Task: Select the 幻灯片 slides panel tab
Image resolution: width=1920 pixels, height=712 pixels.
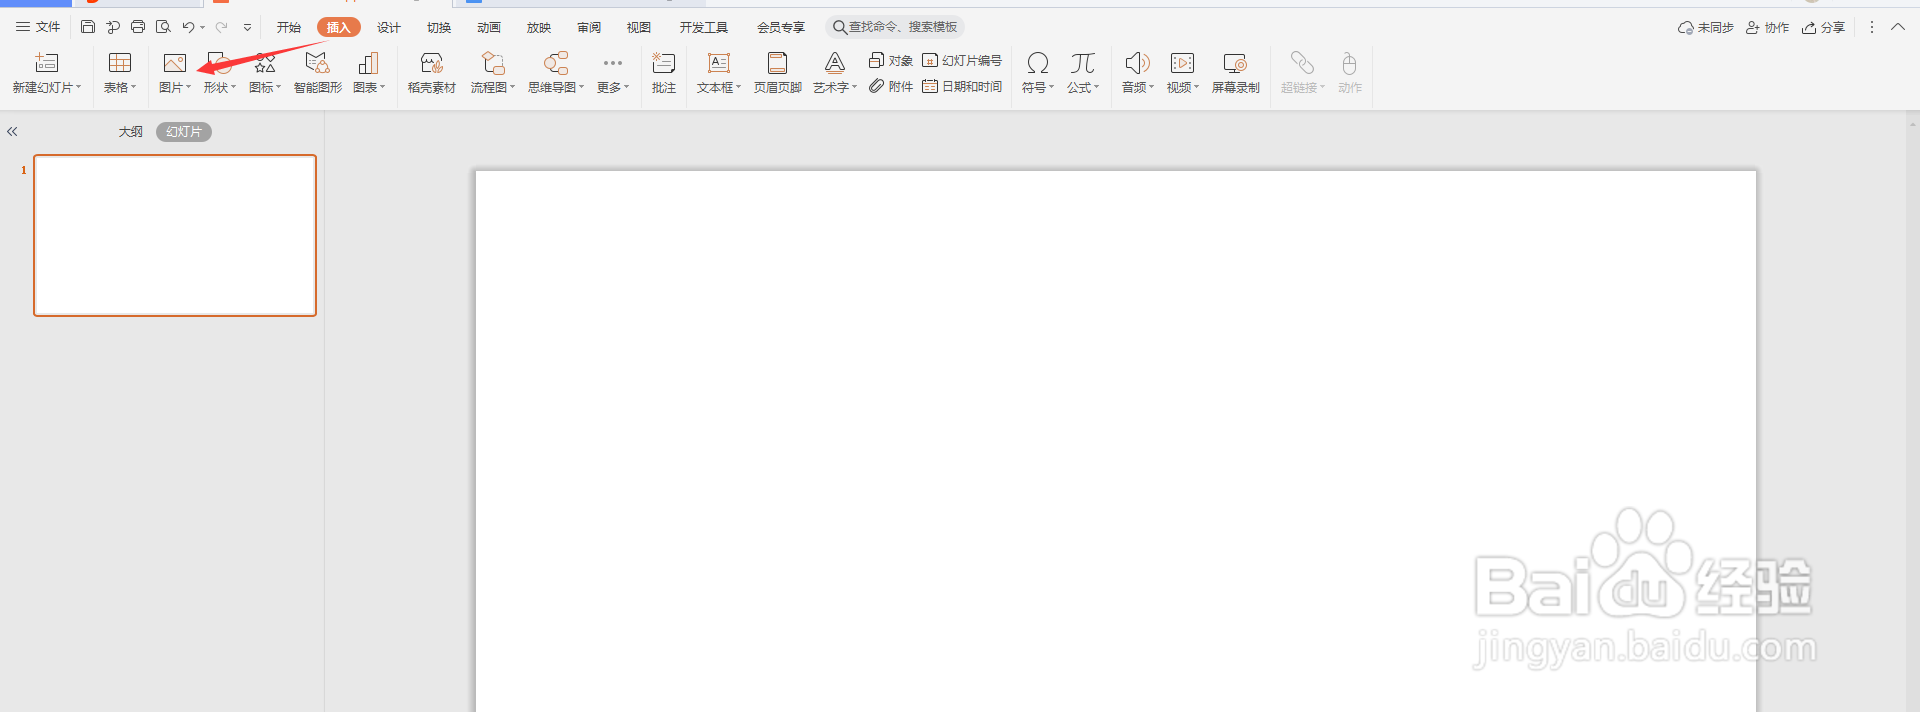Action: [x=184, y=131]
